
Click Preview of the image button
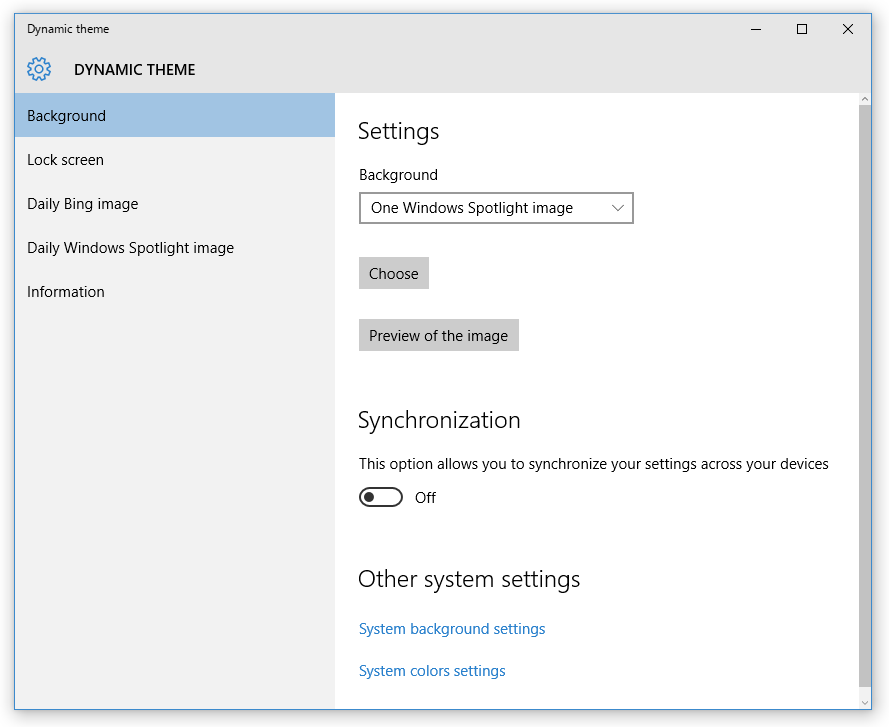click(438, 335)
